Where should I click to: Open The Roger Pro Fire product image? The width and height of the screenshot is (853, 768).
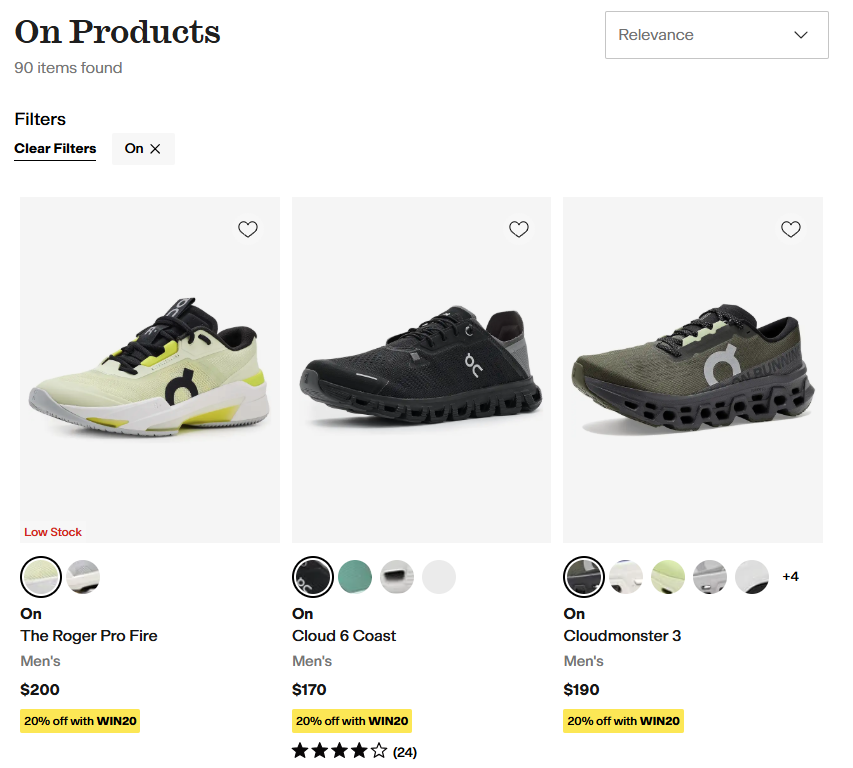coord(150,370)
